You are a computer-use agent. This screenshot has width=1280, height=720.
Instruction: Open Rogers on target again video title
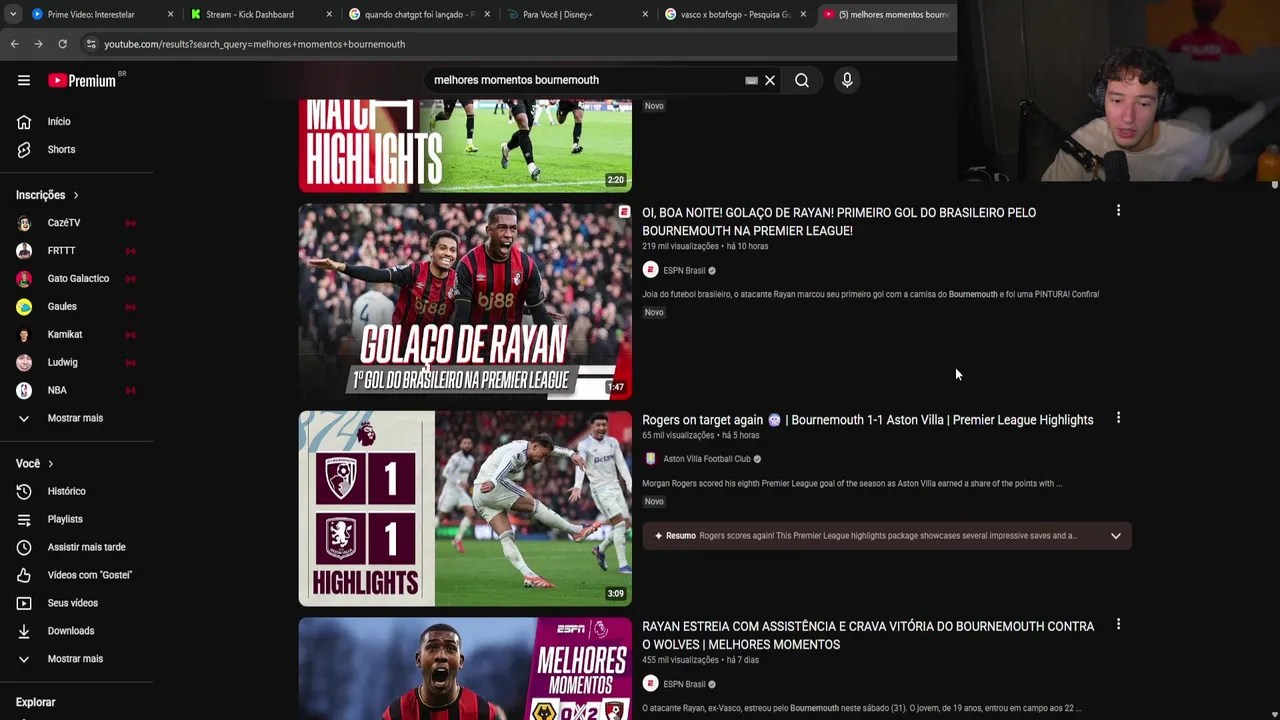[x=867, y=420]
